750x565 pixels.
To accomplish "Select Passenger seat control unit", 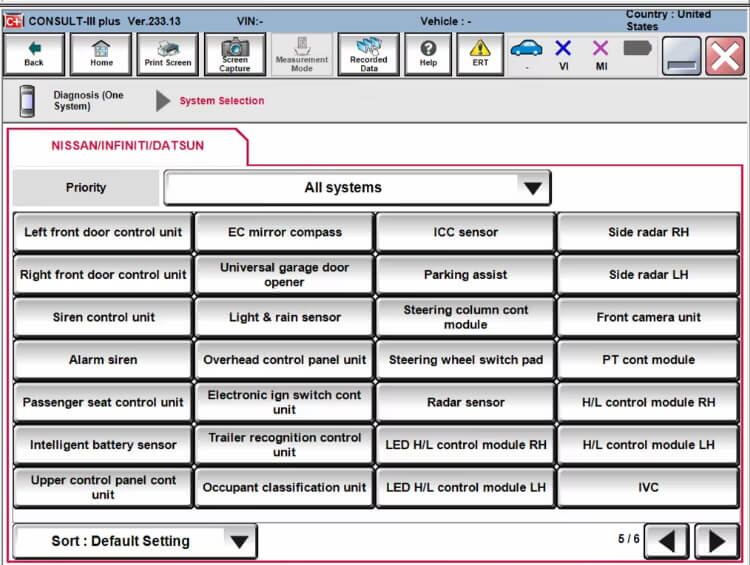I will click(103, 402).
